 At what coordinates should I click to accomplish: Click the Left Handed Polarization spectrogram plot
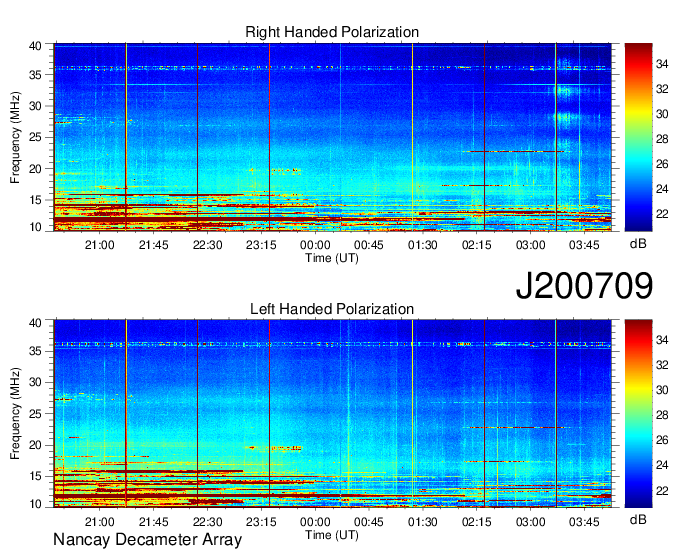tap(333, 414)
